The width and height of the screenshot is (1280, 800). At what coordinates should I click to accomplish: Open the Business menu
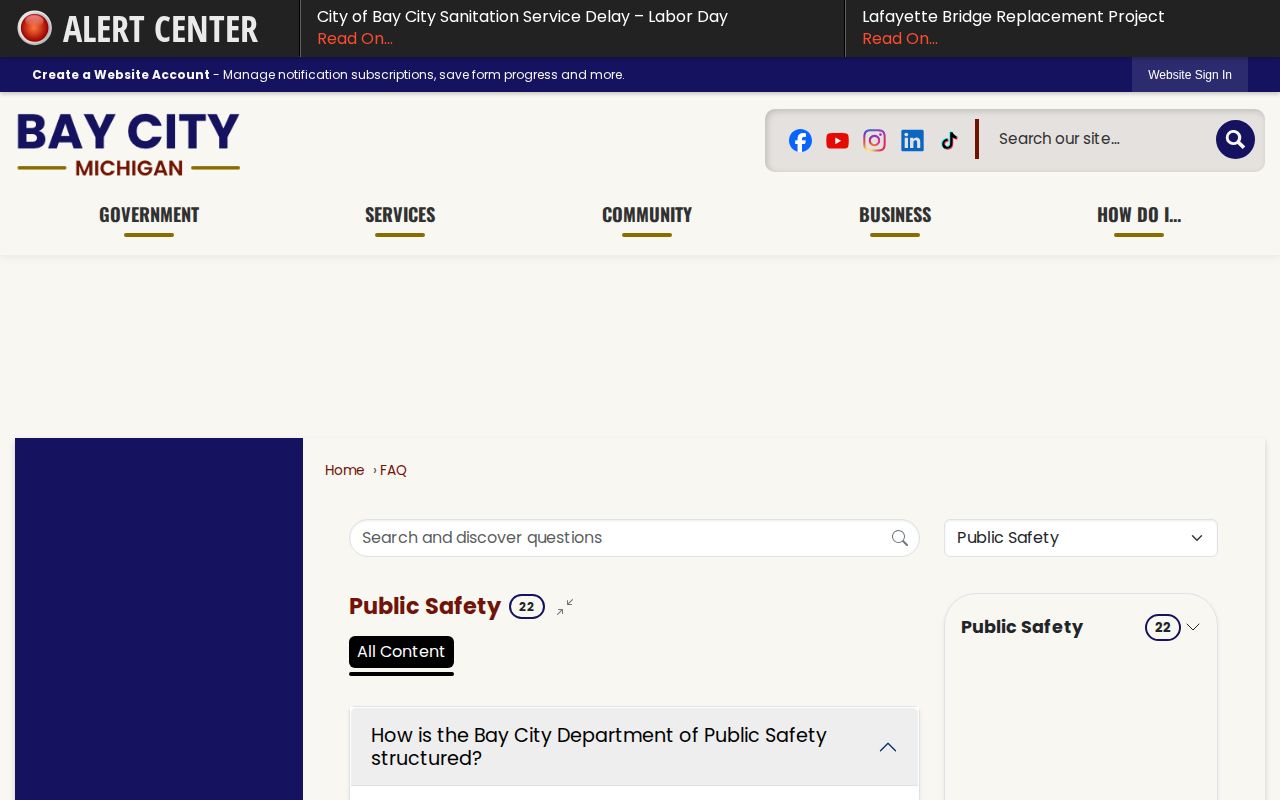(x=895, y=215)
